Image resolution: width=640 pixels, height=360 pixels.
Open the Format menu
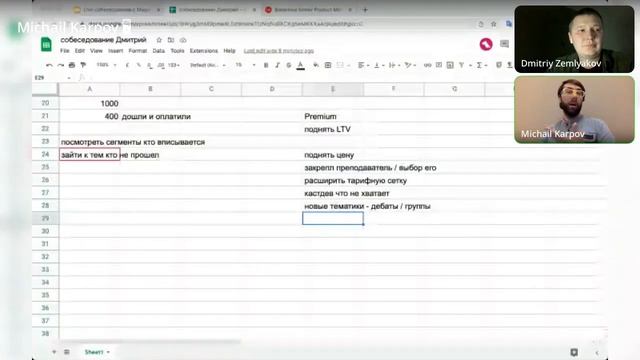point(138,51)
